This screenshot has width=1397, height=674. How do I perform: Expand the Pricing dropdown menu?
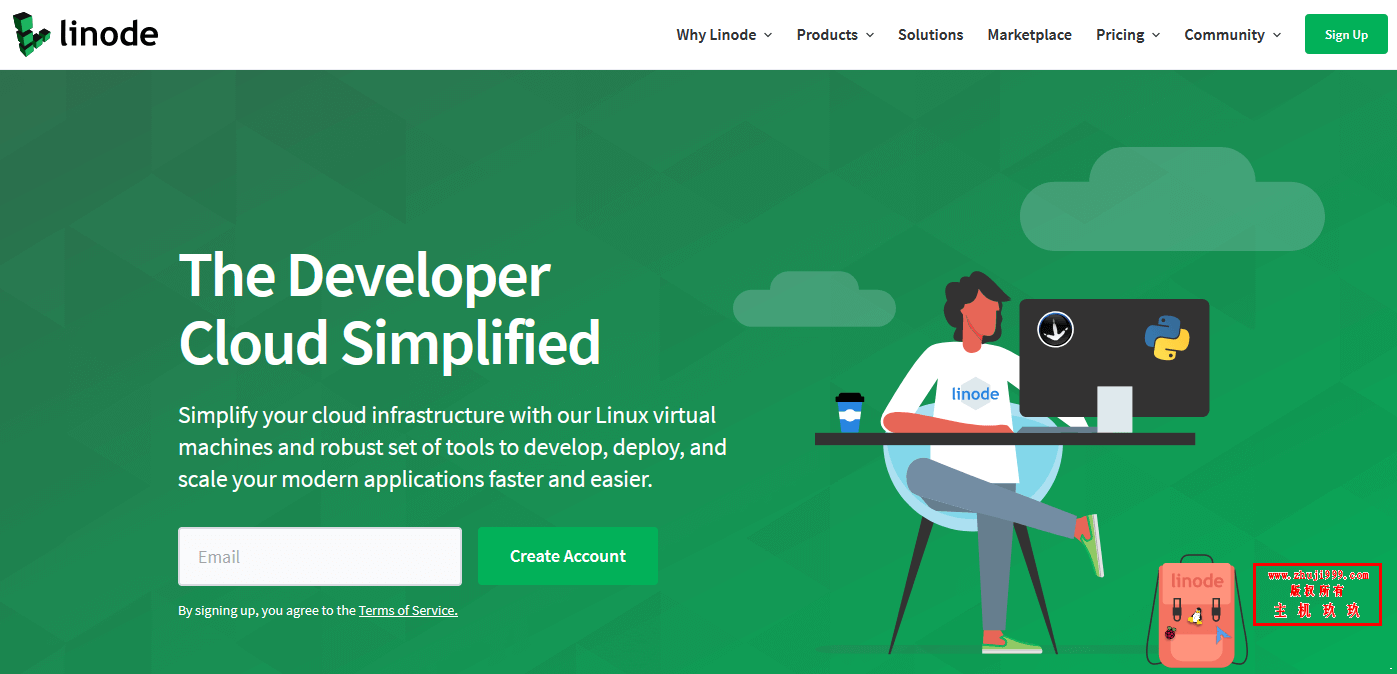[1128, 35]
